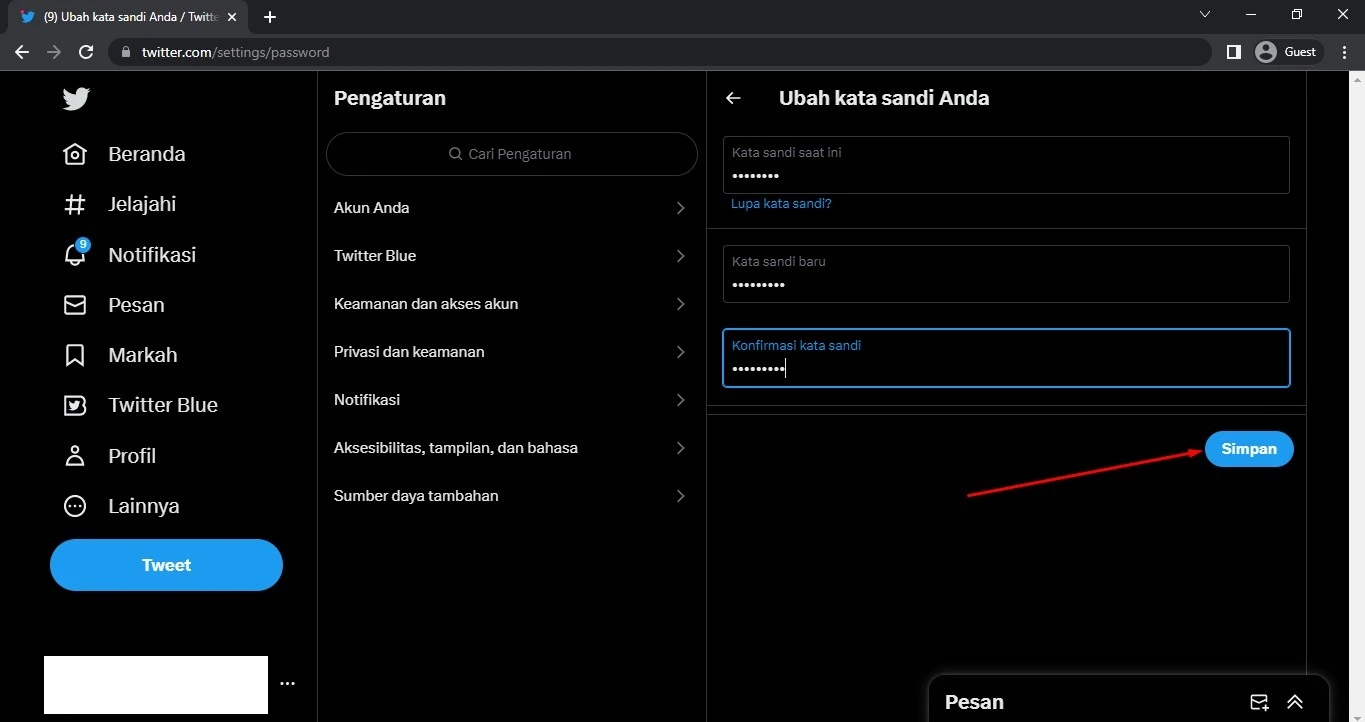Open Markah bookmark icon
This screenshot has width=1365, height=722.
coord(75,355)
